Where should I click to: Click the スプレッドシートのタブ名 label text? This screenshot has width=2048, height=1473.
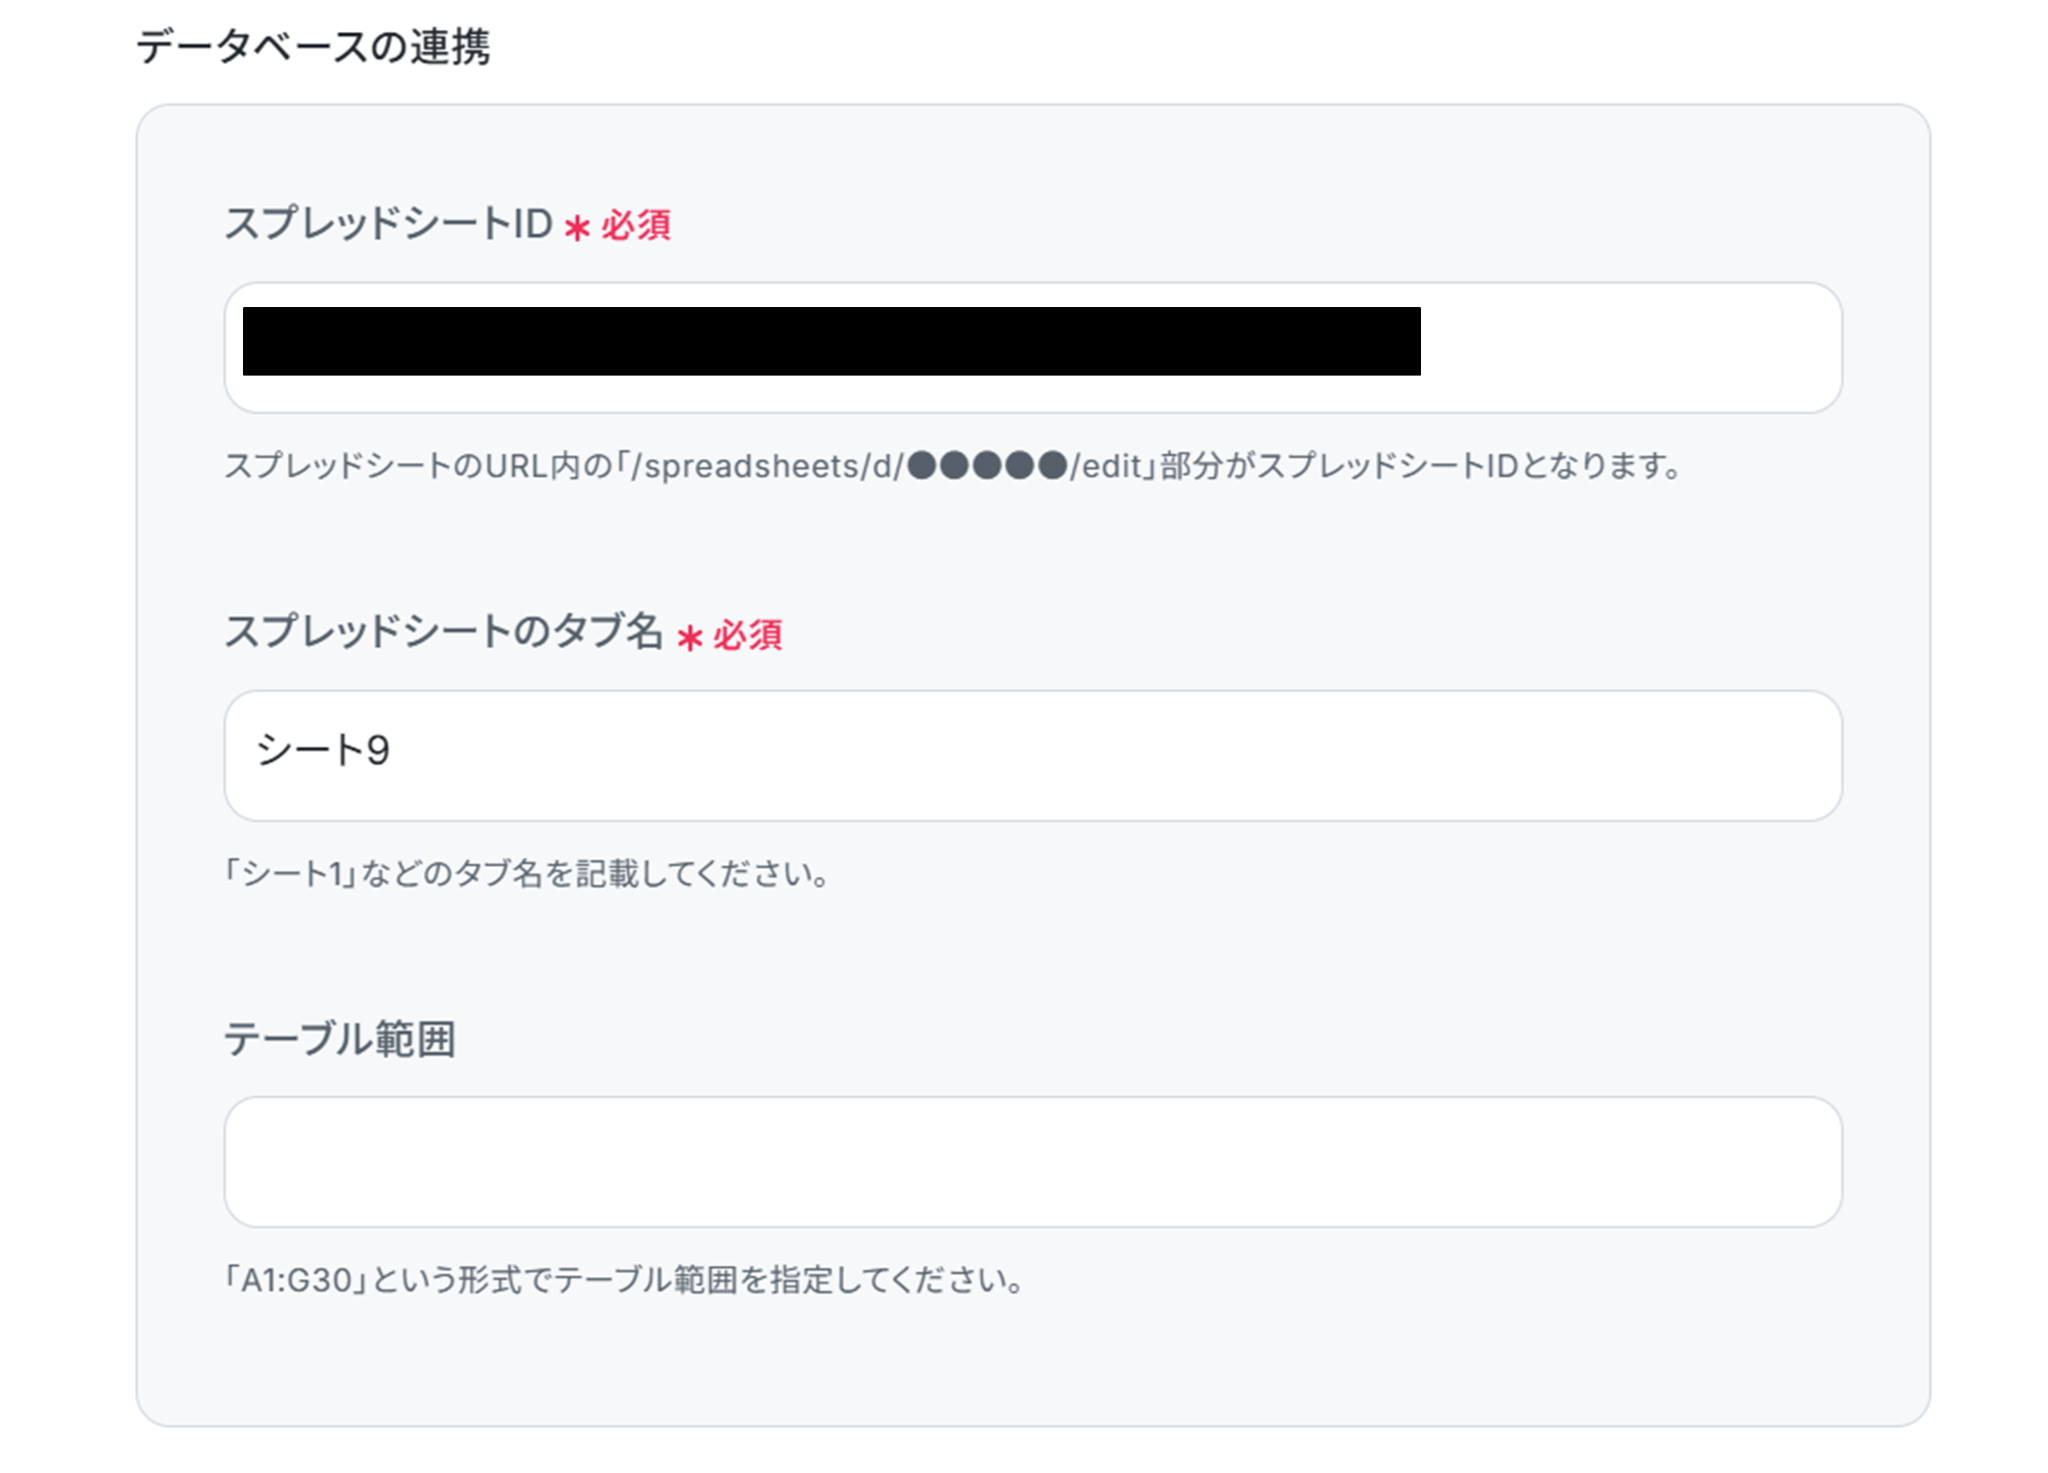point(443,632)
